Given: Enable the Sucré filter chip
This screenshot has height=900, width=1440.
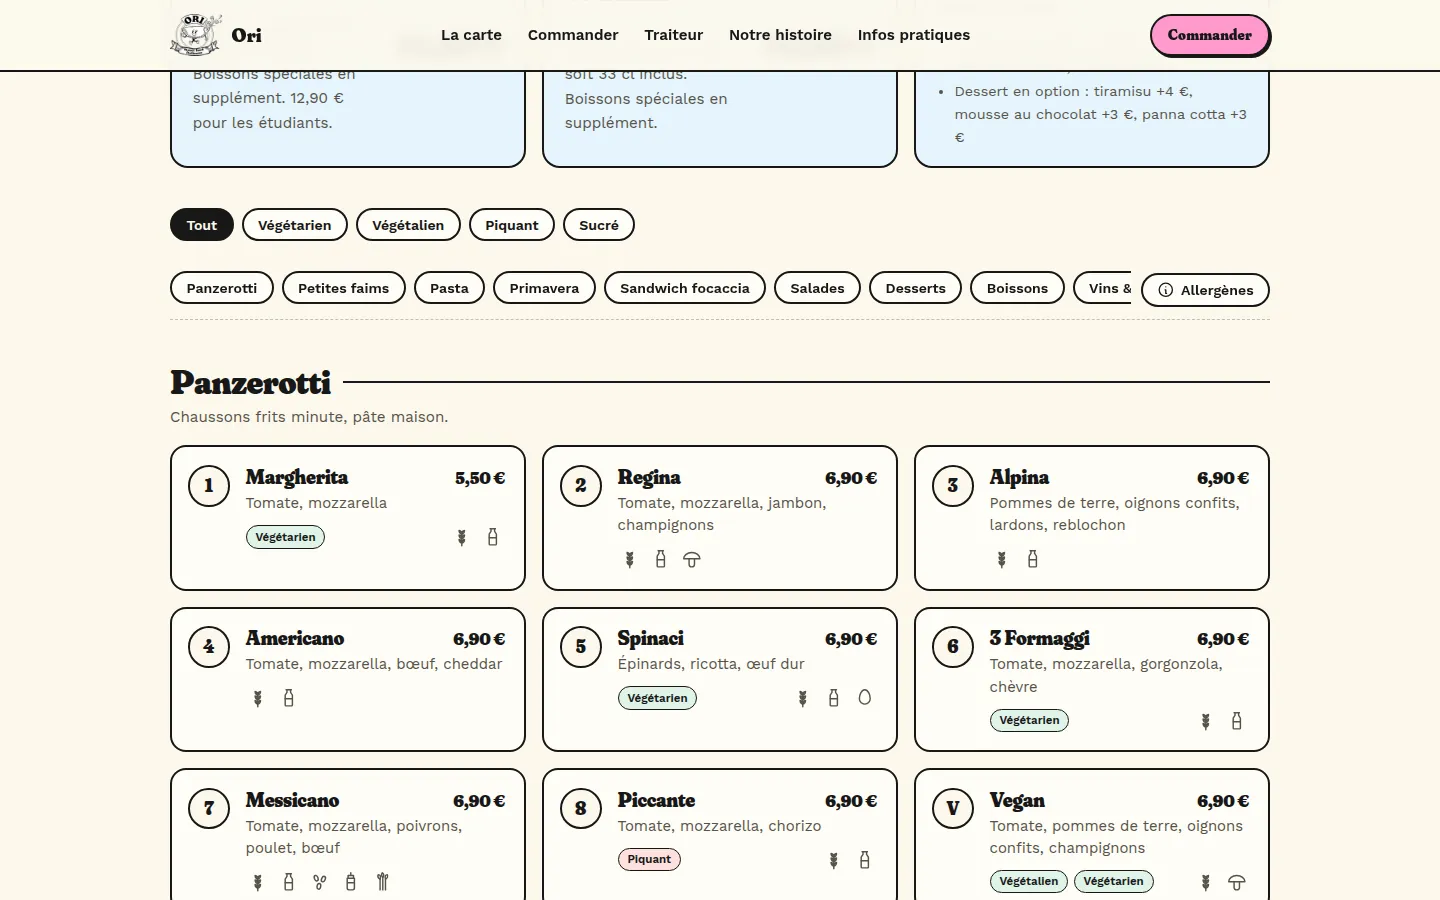Looking at the screenshot, I should 599,225.
